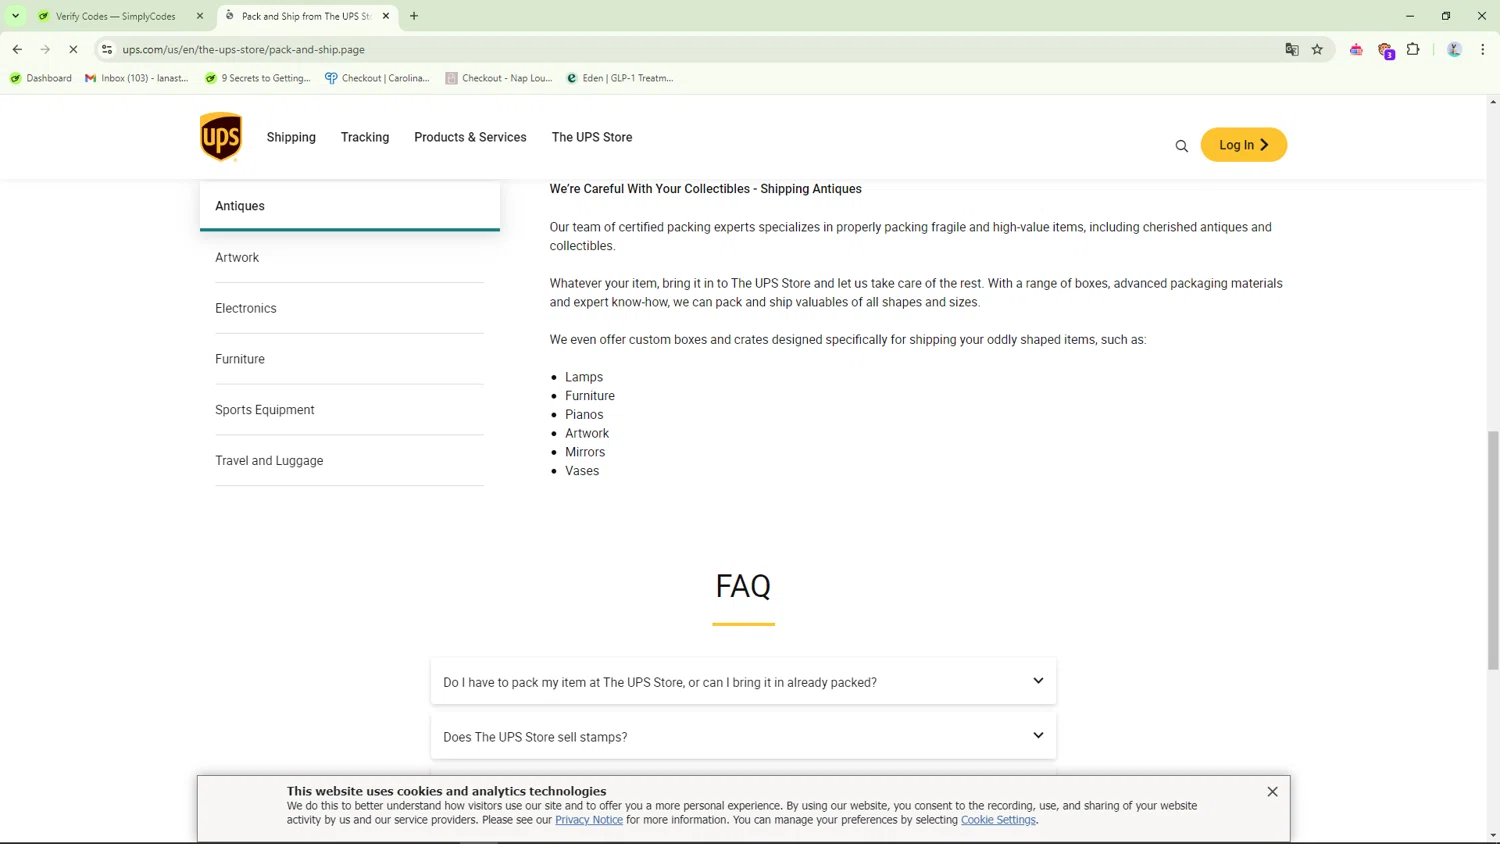Open the Tracking menu

[x=365, y=137]
